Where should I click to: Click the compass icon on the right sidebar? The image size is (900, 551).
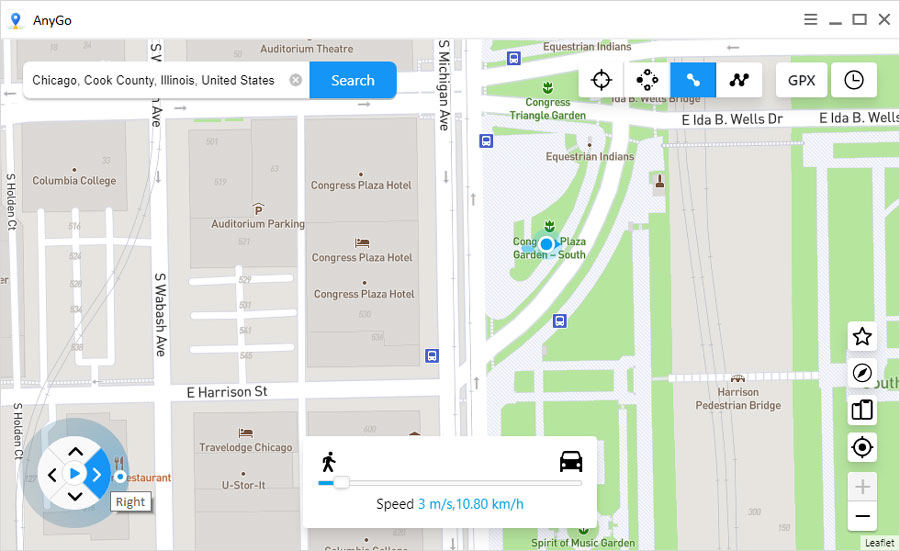tap(862, 373)
